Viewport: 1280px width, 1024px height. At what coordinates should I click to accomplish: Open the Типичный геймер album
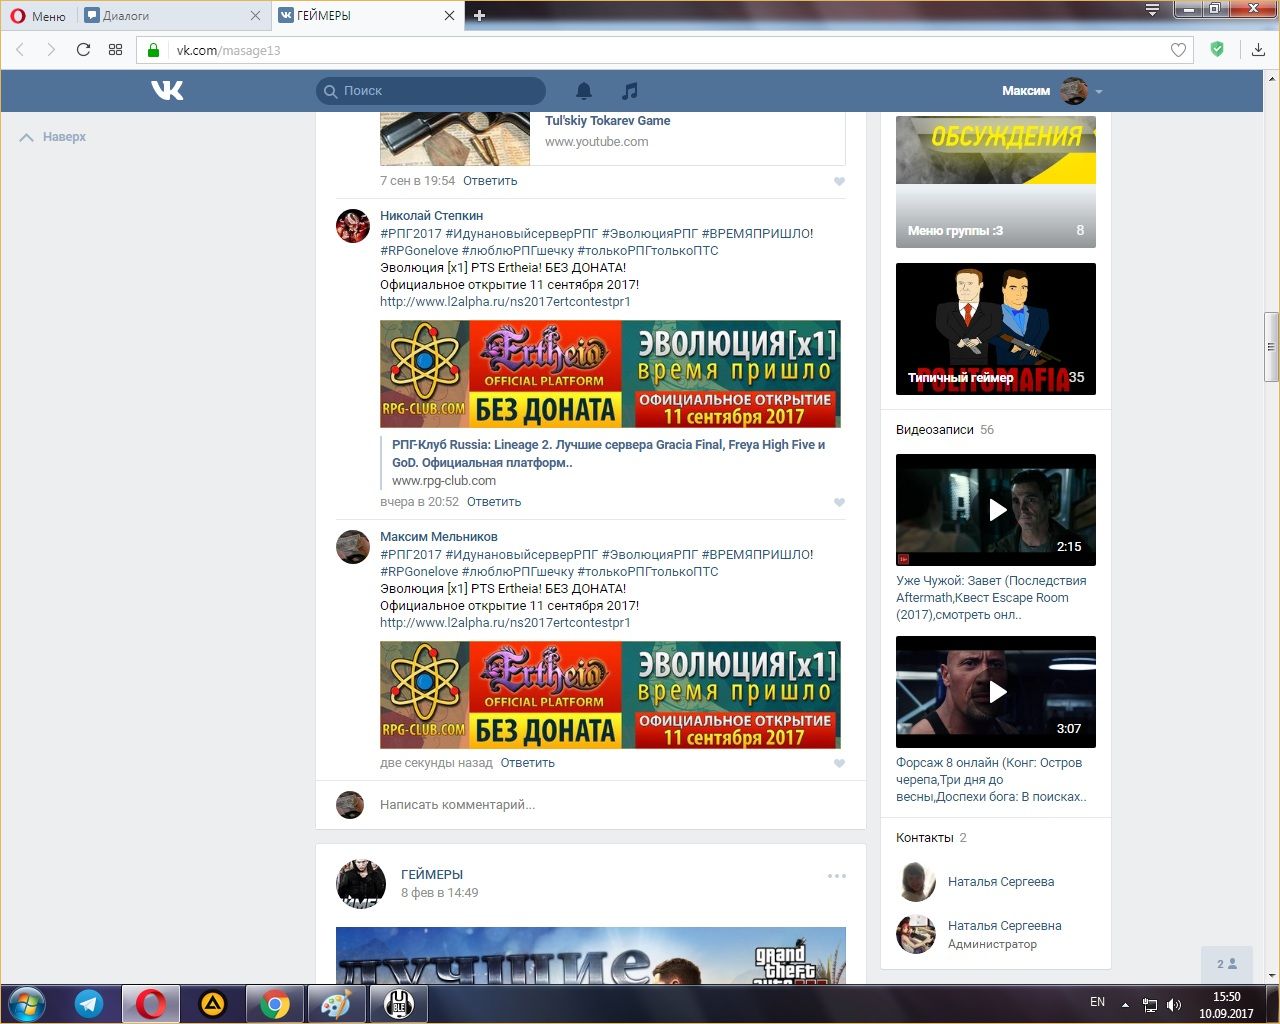click(x=996, y=329)
